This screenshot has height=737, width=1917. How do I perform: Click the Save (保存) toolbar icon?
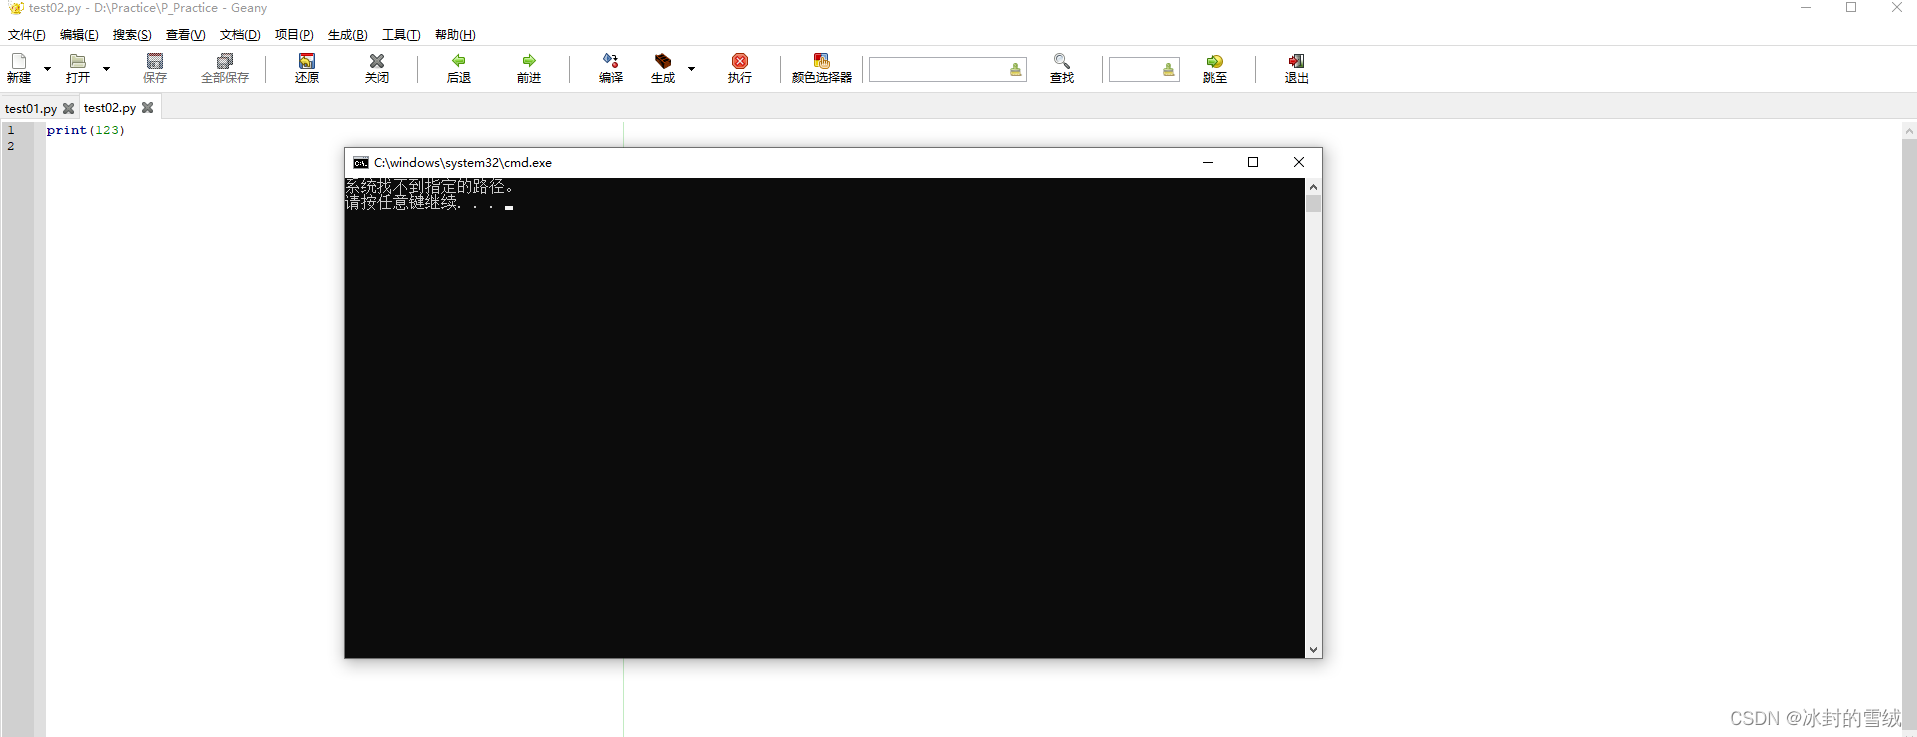coord(155,61)
